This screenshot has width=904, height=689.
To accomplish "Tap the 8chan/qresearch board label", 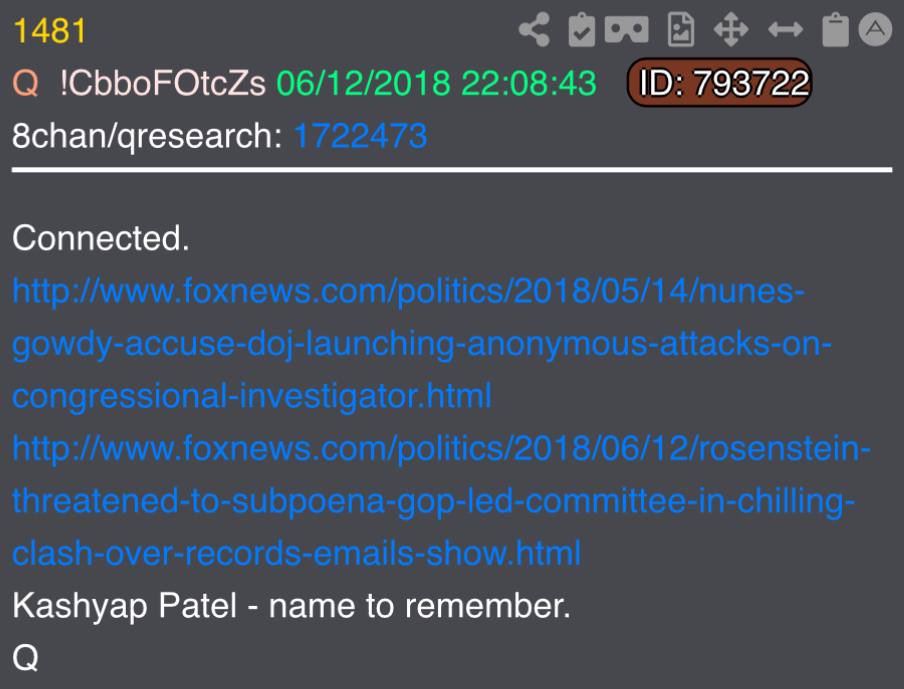I will 147,137.
